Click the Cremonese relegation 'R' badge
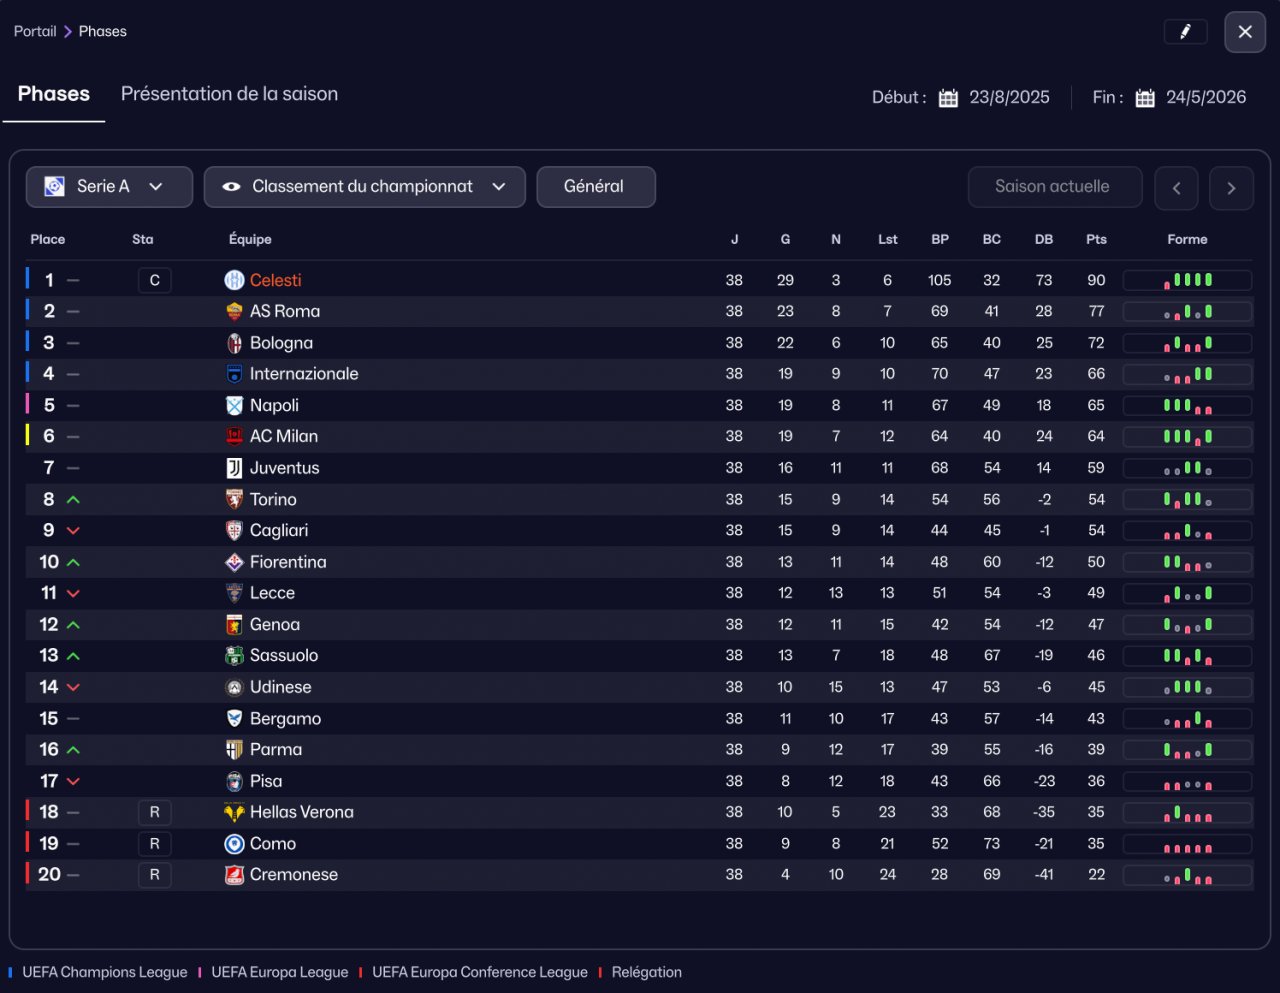The height and width of the screenshot is (993, 1280). click(x=155, y=875)
